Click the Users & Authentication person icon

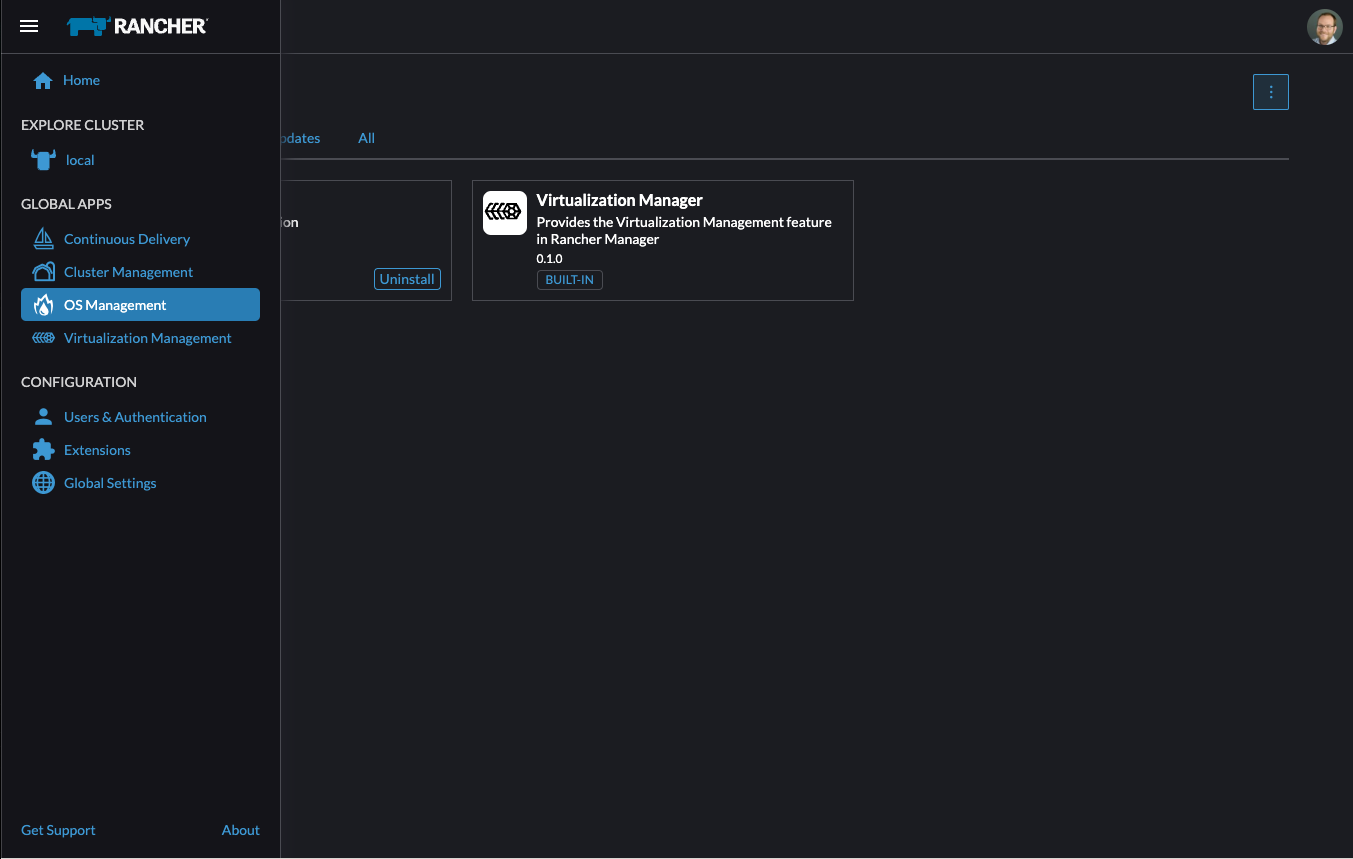(x=43, y=417)
